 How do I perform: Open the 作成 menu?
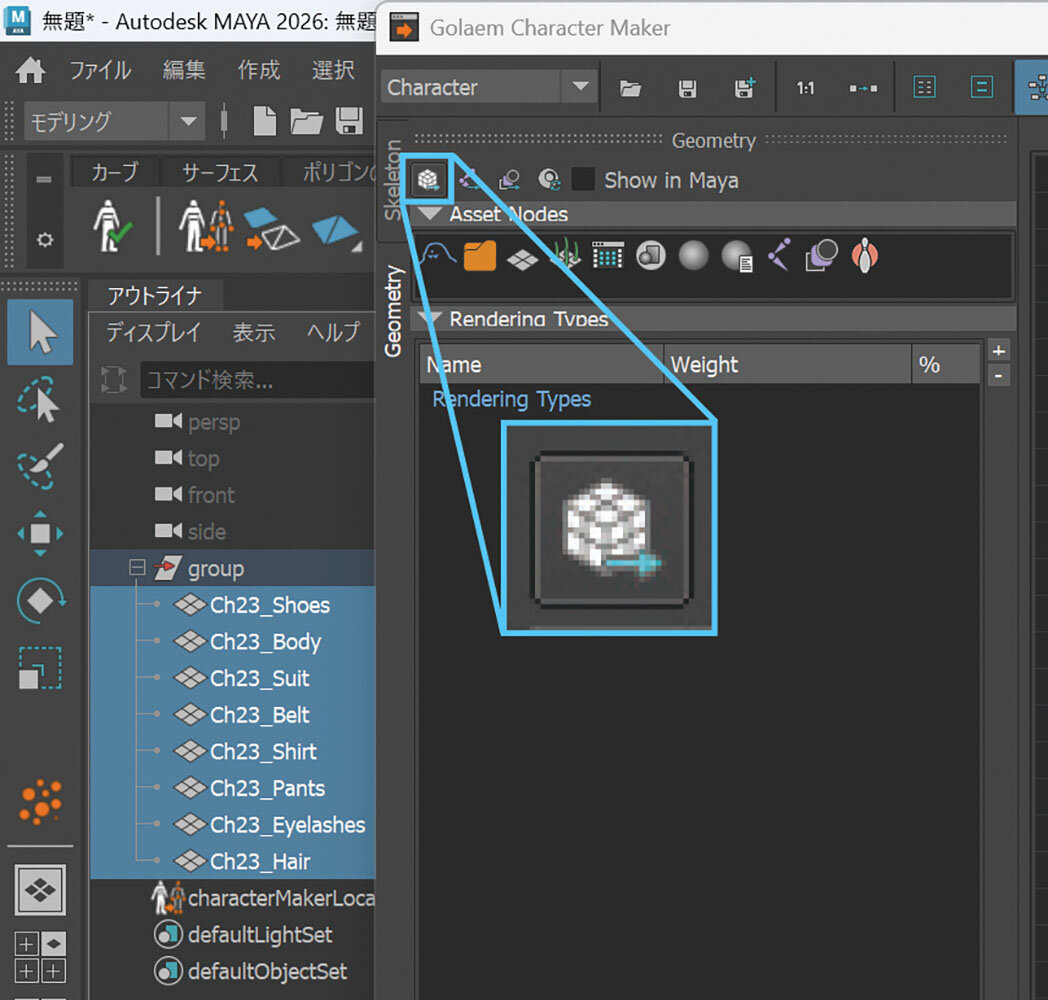click(259, 70)
